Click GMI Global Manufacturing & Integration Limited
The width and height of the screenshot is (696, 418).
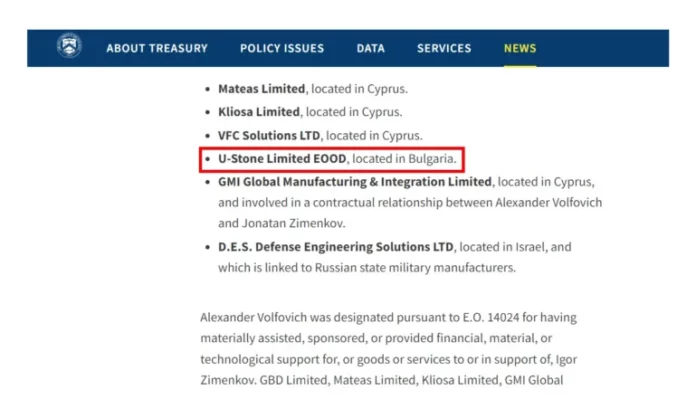355,182
